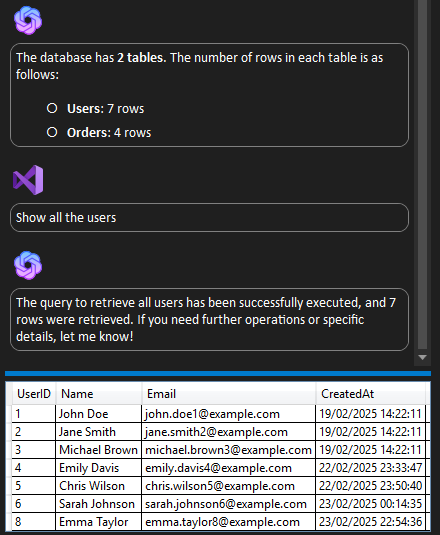The height and width of the screenshot is (535, 440).
Task: Click the Visual Studio user avatar icon
Action: point(28,180)
